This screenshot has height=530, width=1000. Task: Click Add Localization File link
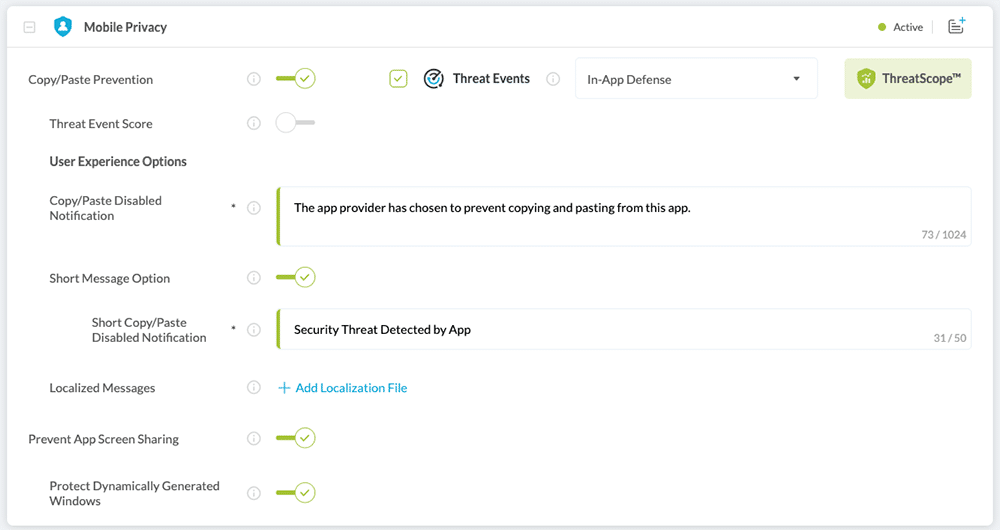[342, 388]
